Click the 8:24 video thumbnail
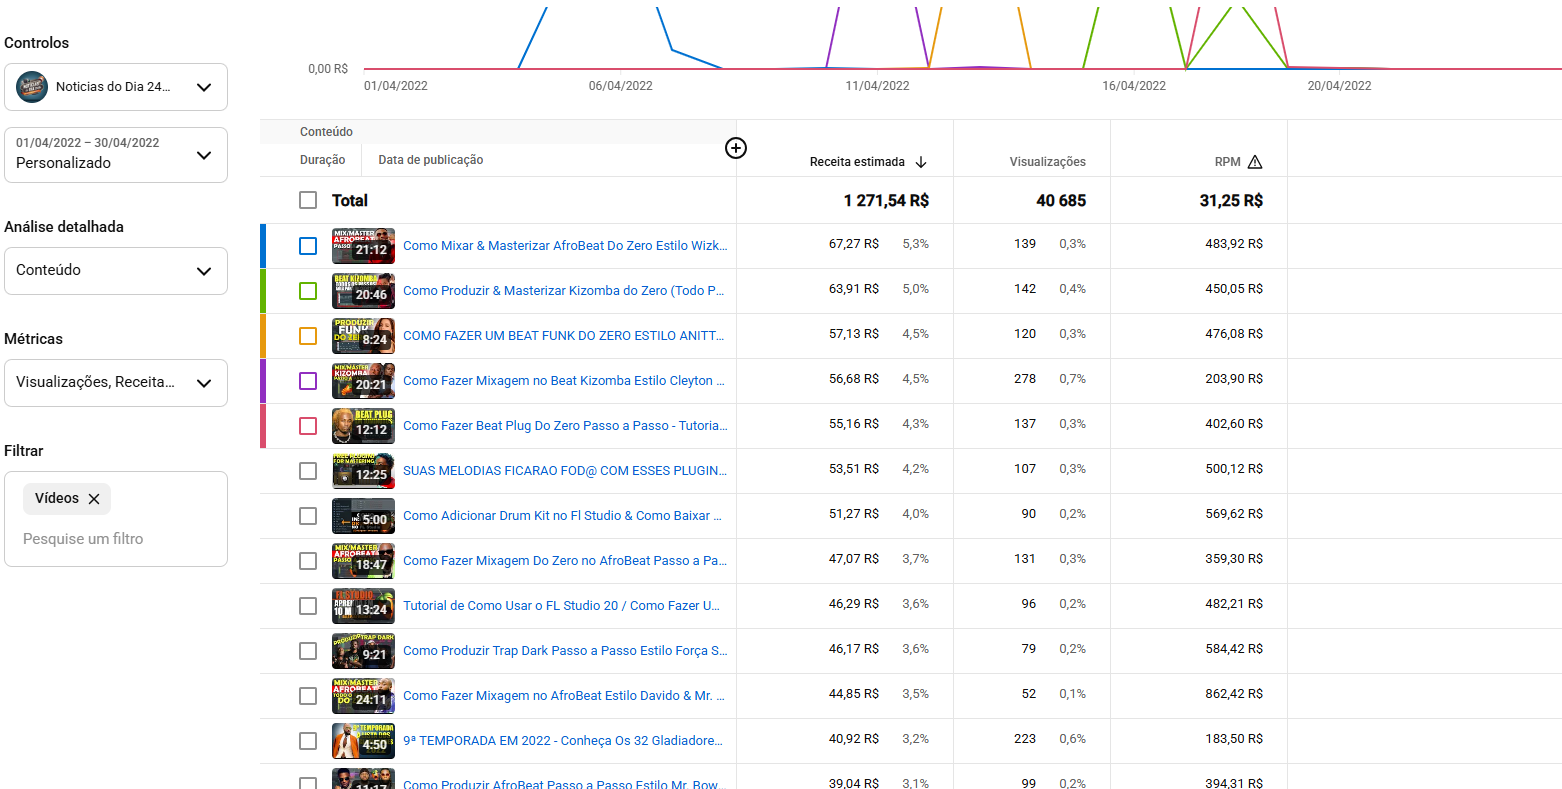The image size is (1562, 789). point(363,336)
